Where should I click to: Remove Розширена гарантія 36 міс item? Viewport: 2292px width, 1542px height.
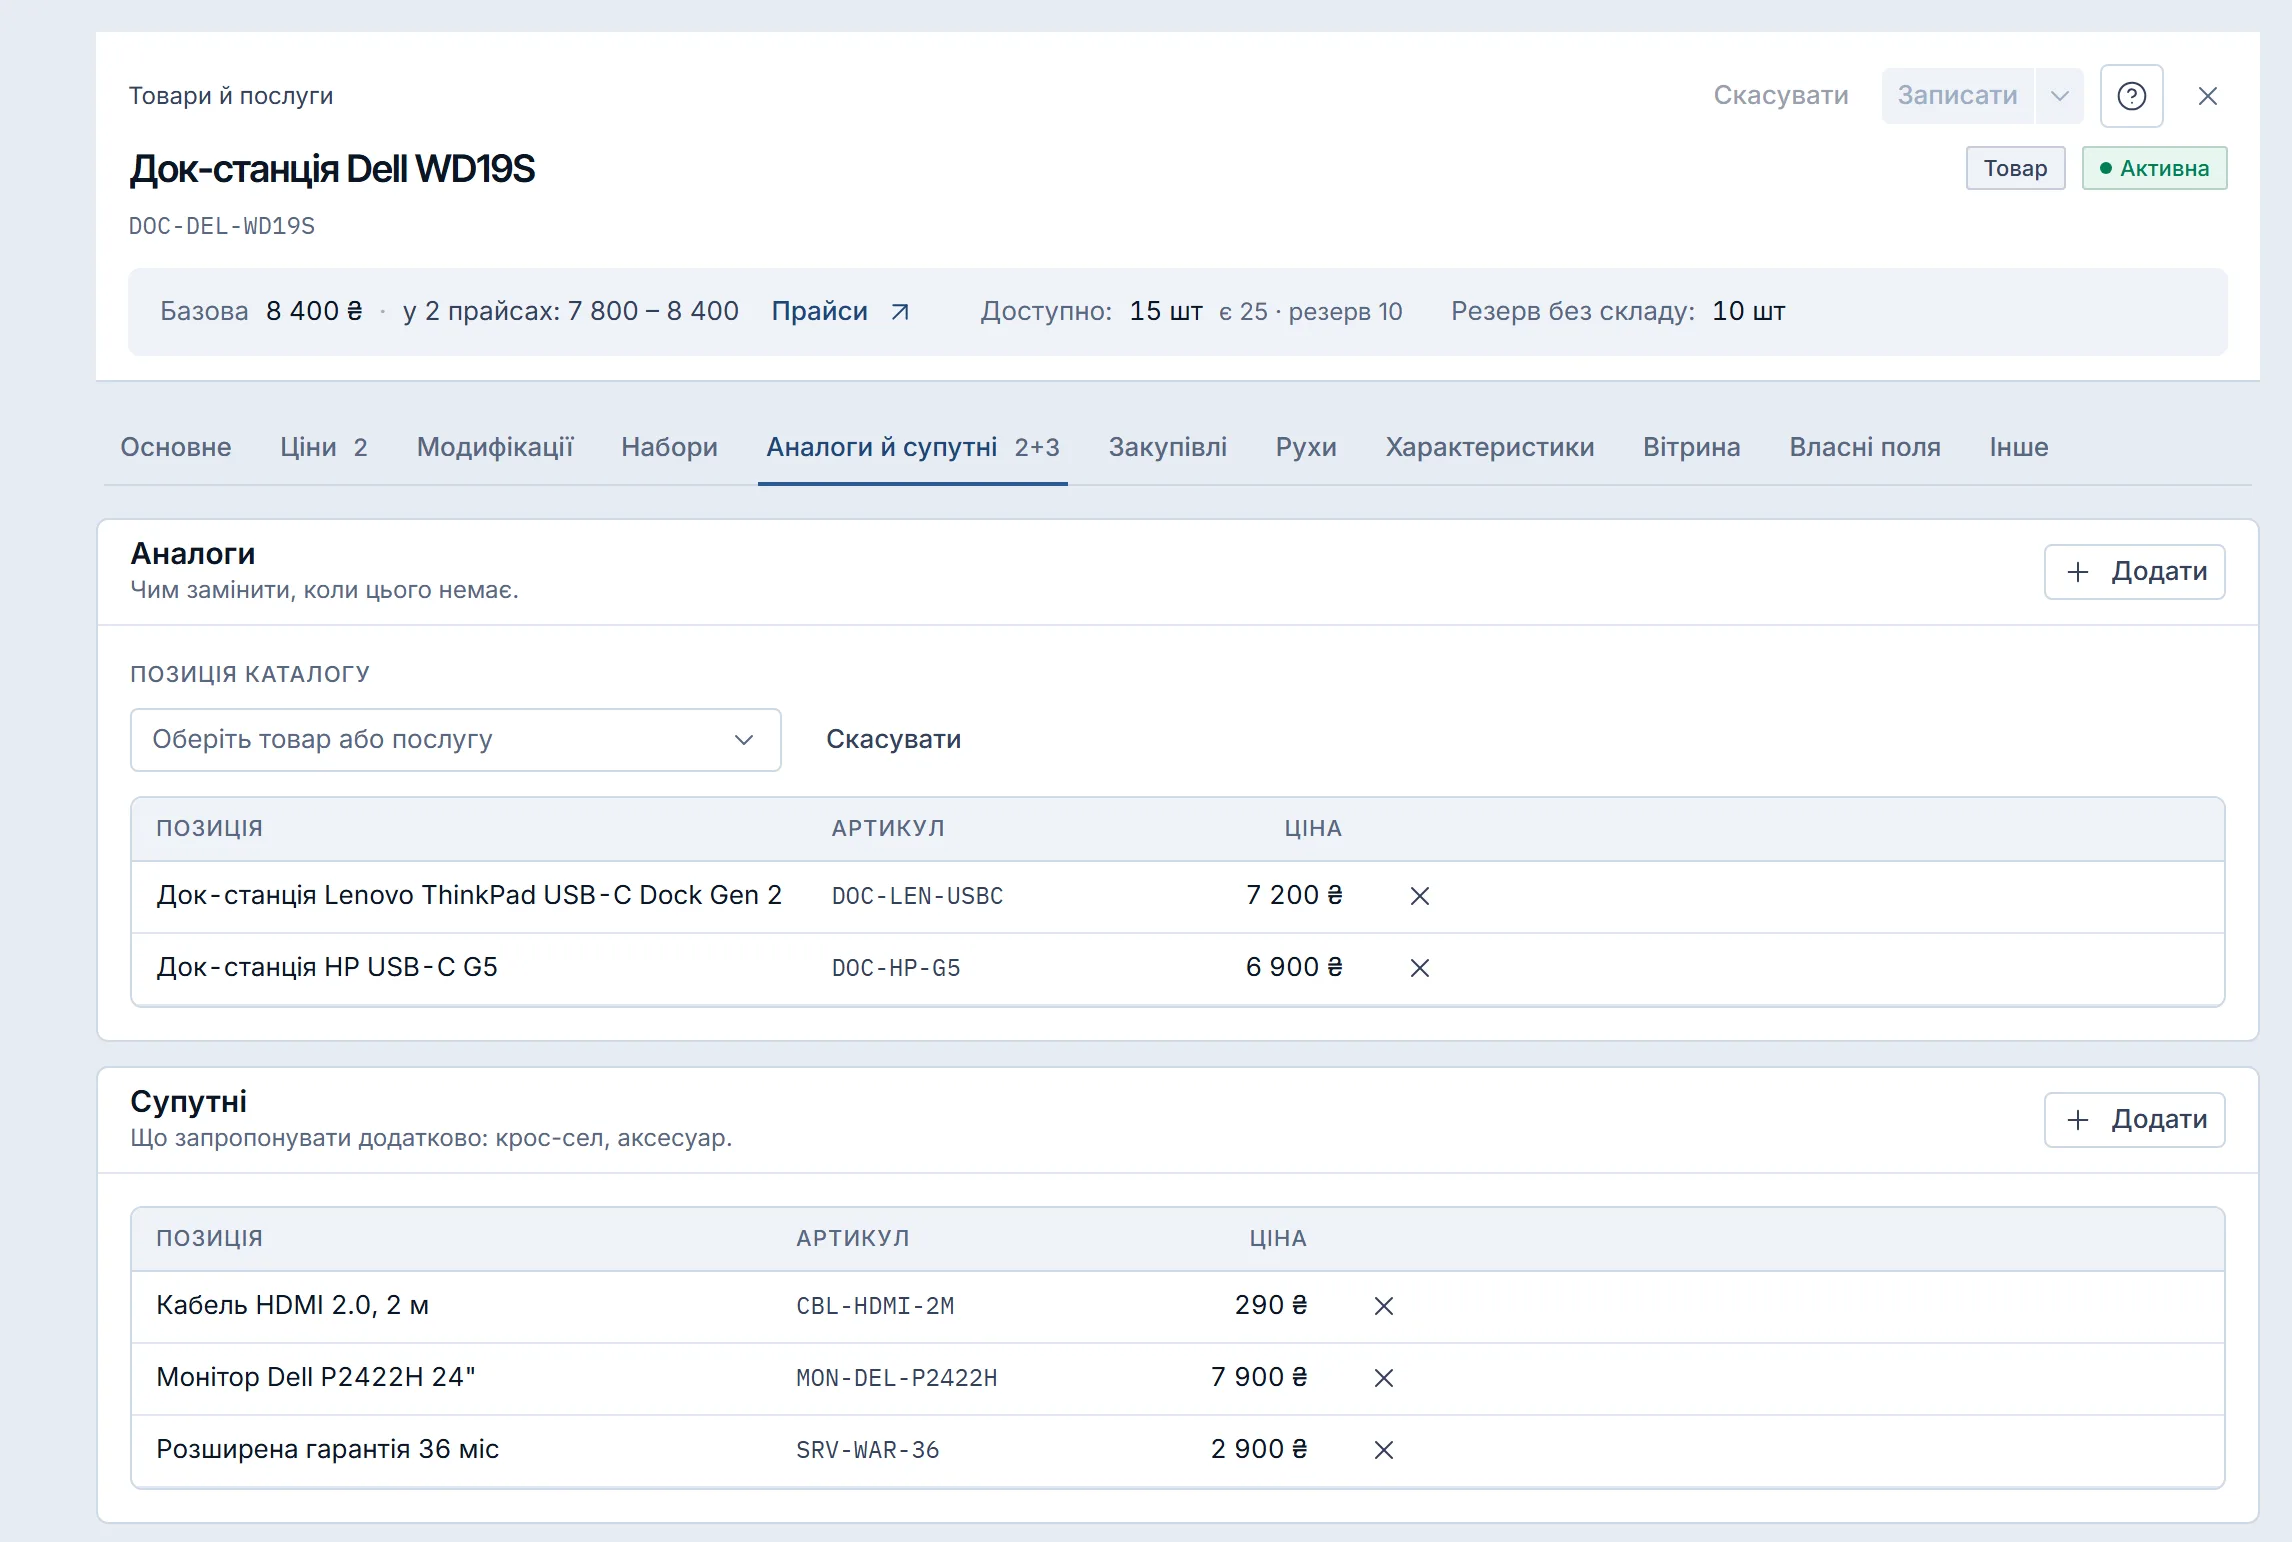(1383, 1450)
